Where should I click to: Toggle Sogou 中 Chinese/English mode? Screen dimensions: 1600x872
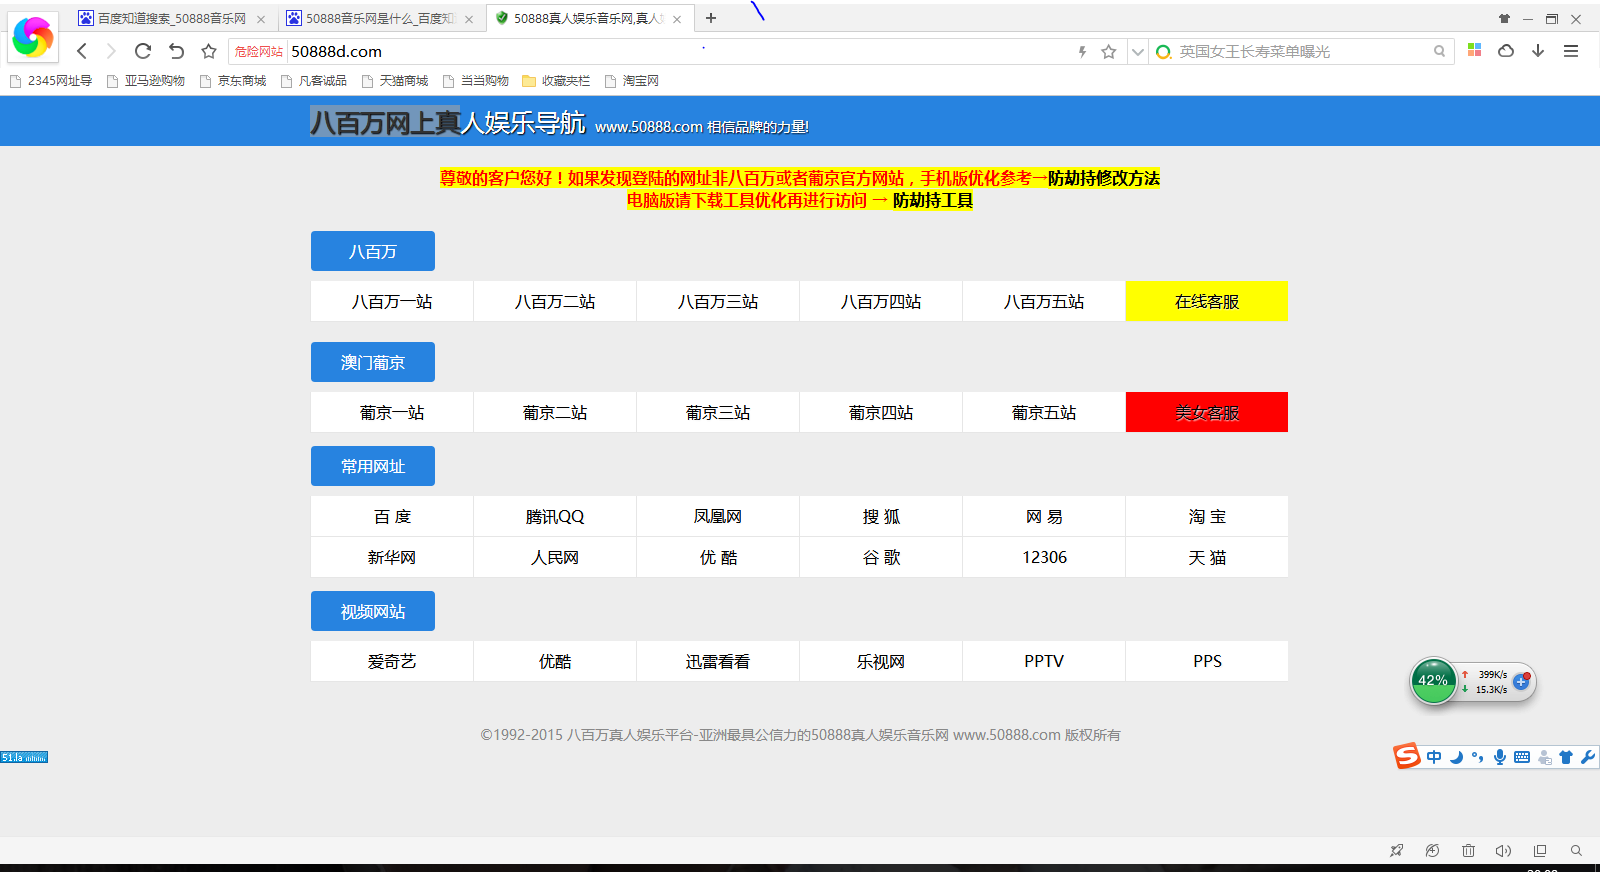[x=1434, y=757]
